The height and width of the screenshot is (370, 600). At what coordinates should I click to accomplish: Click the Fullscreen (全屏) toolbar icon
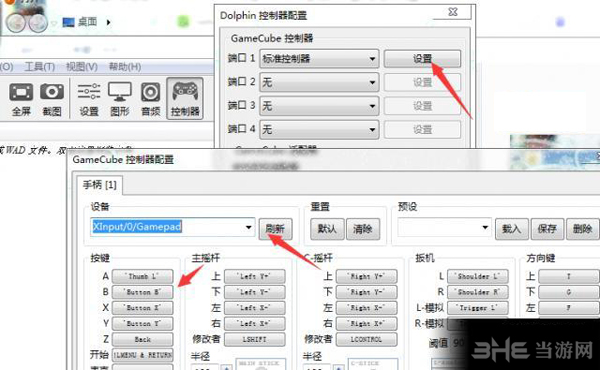pos(21,99)
